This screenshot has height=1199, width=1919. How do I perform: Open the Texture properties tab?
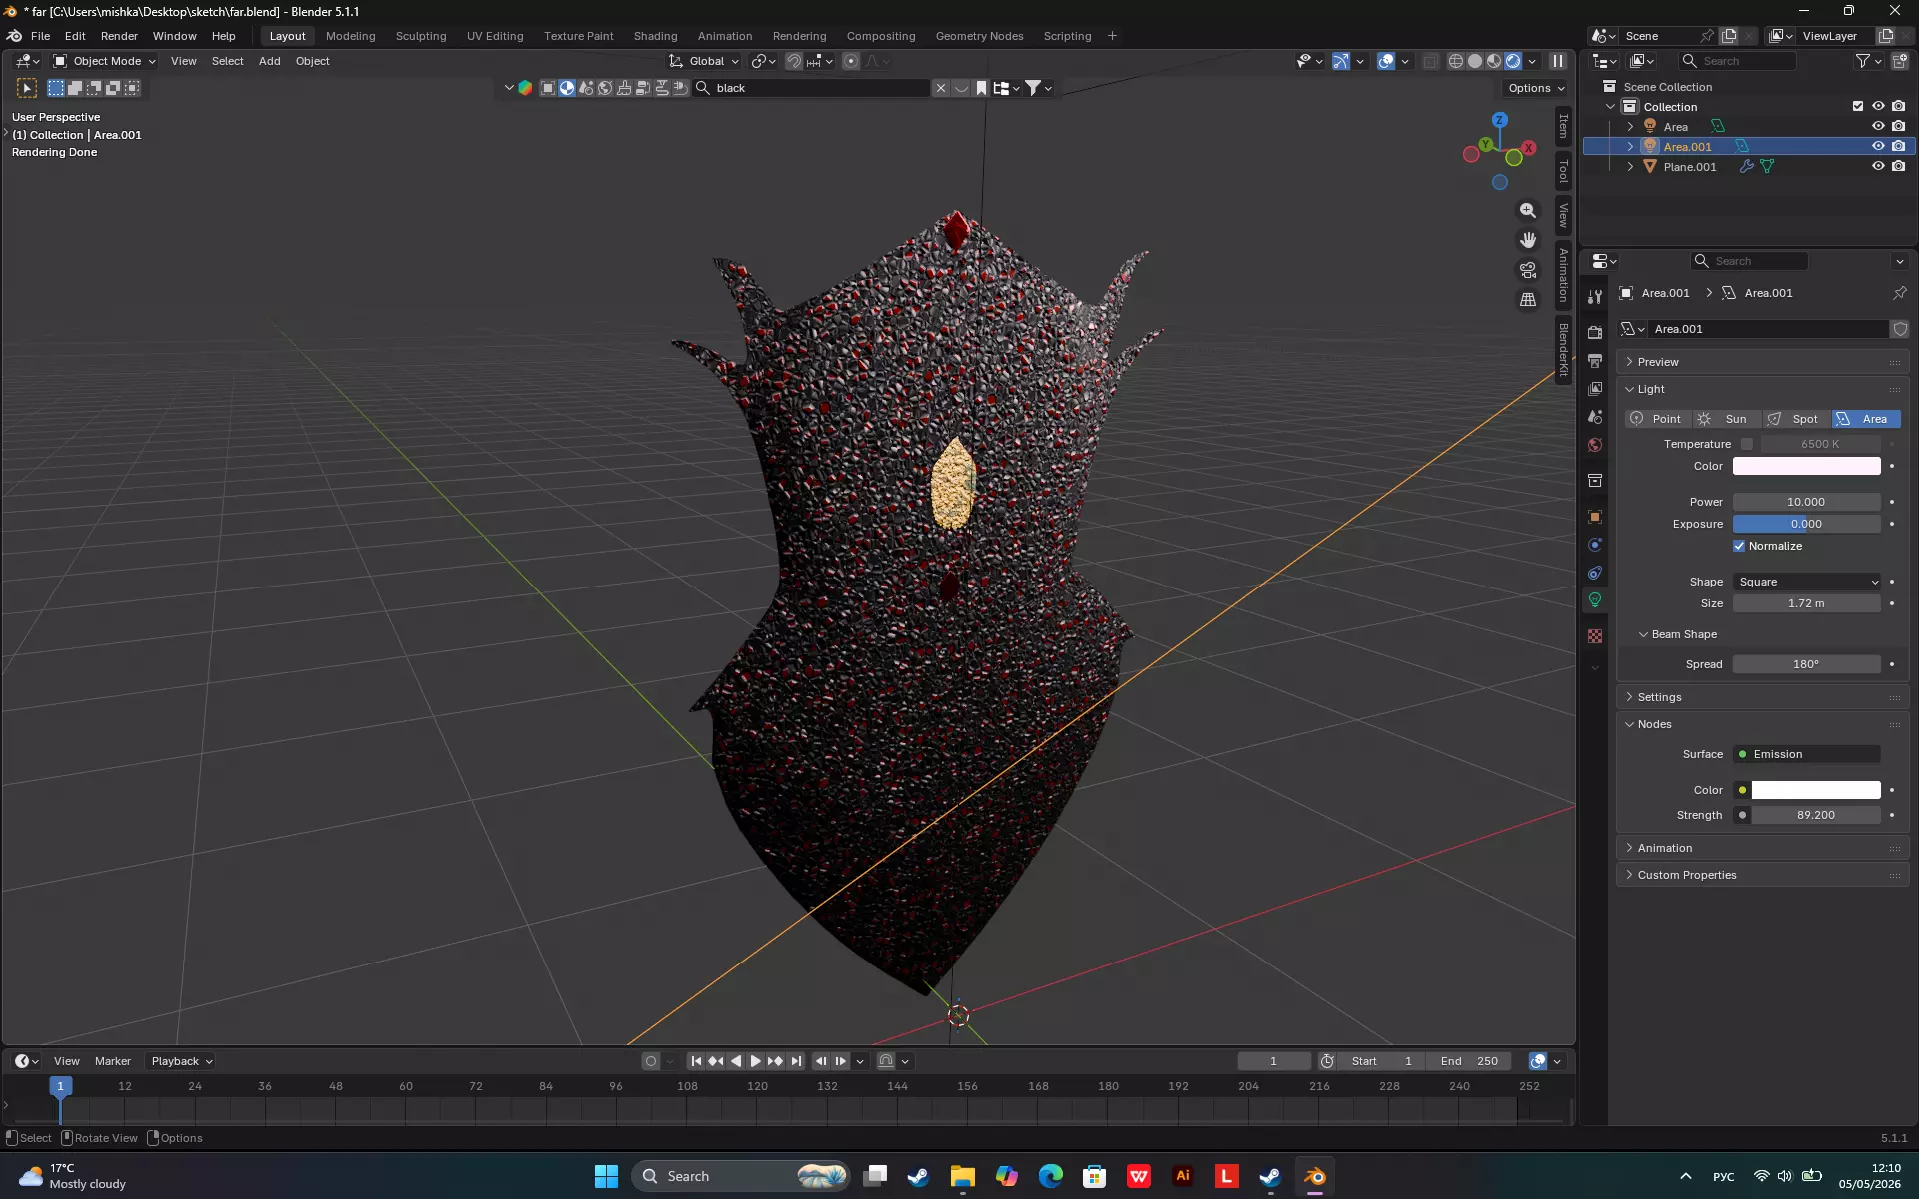(1595, 636)
